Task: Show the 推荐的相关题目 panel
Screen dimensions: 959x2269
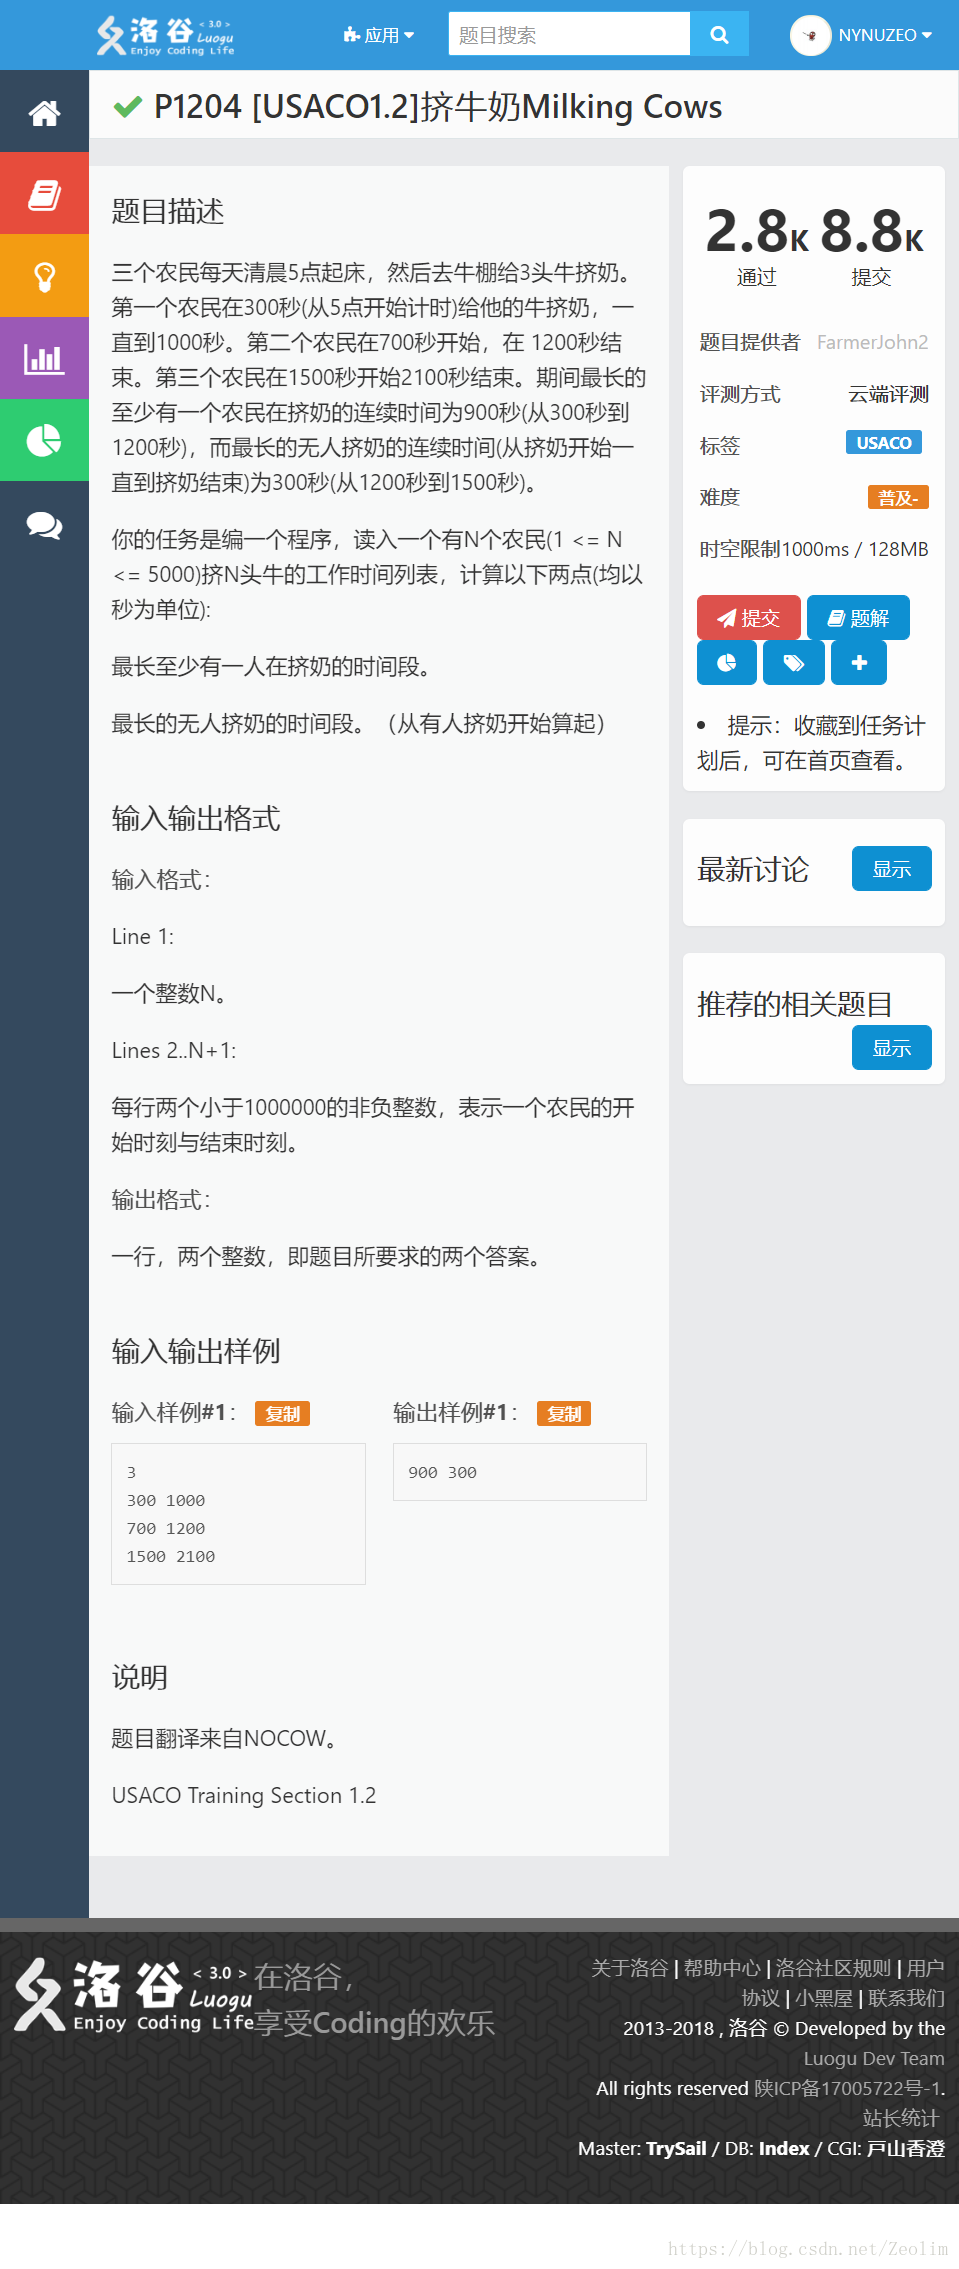Action: click(x=892, y=1048)
